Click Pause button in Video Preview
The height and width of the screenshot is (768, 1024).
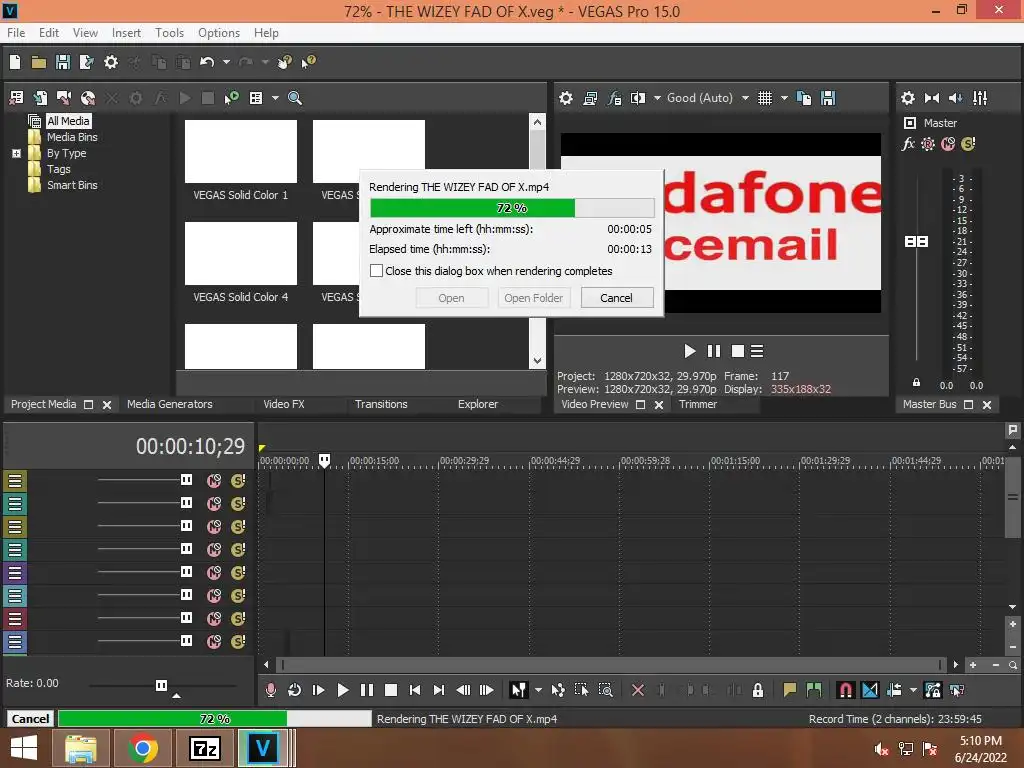pyautogui.click(x=714, y=351)
